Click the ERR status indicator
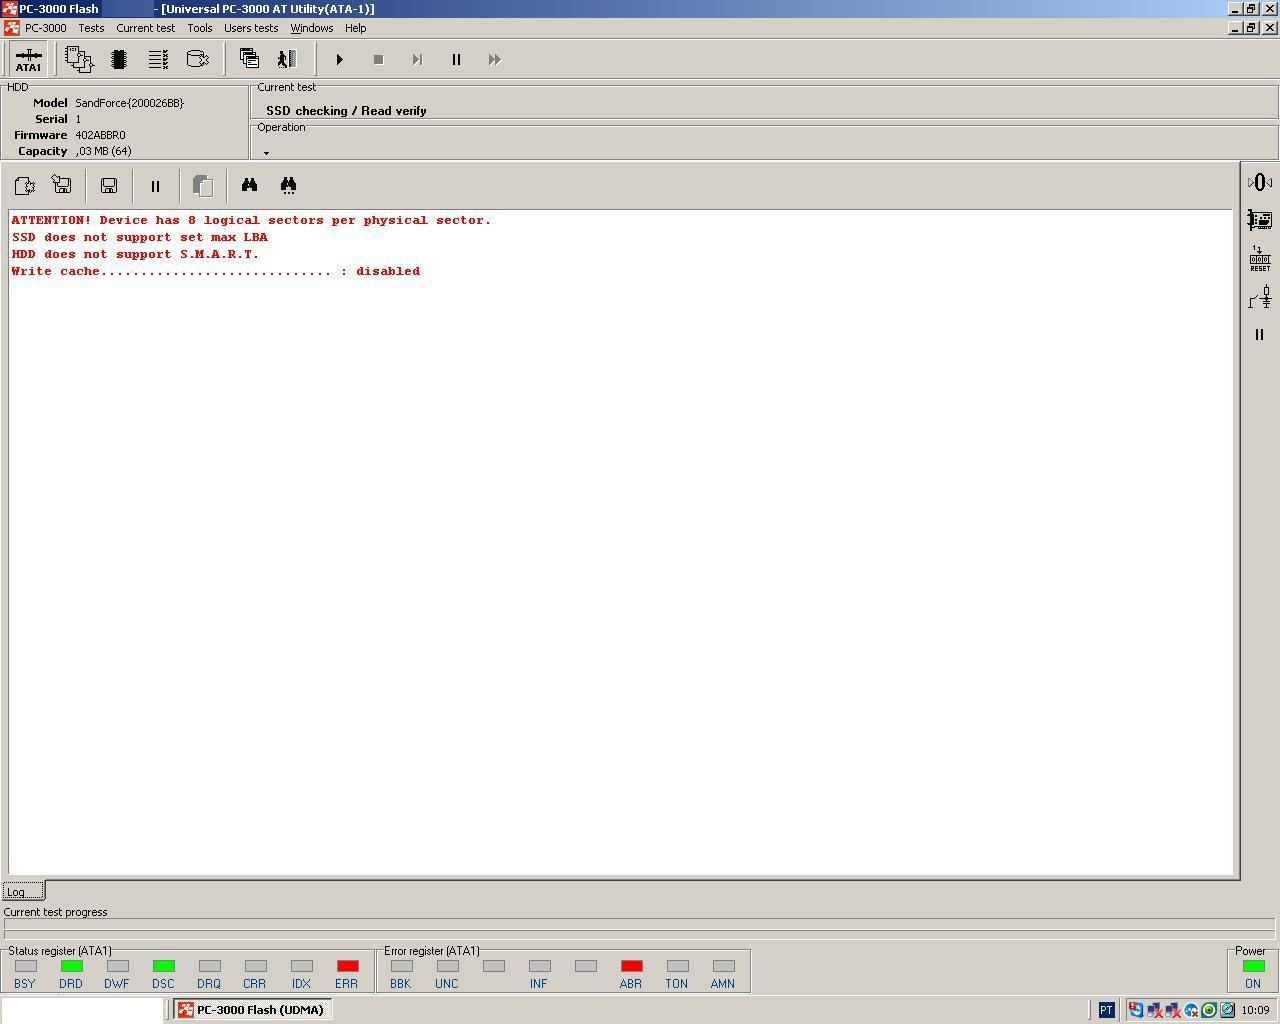Viewport: 1280px width, 1024px height. tap(347, 966)
